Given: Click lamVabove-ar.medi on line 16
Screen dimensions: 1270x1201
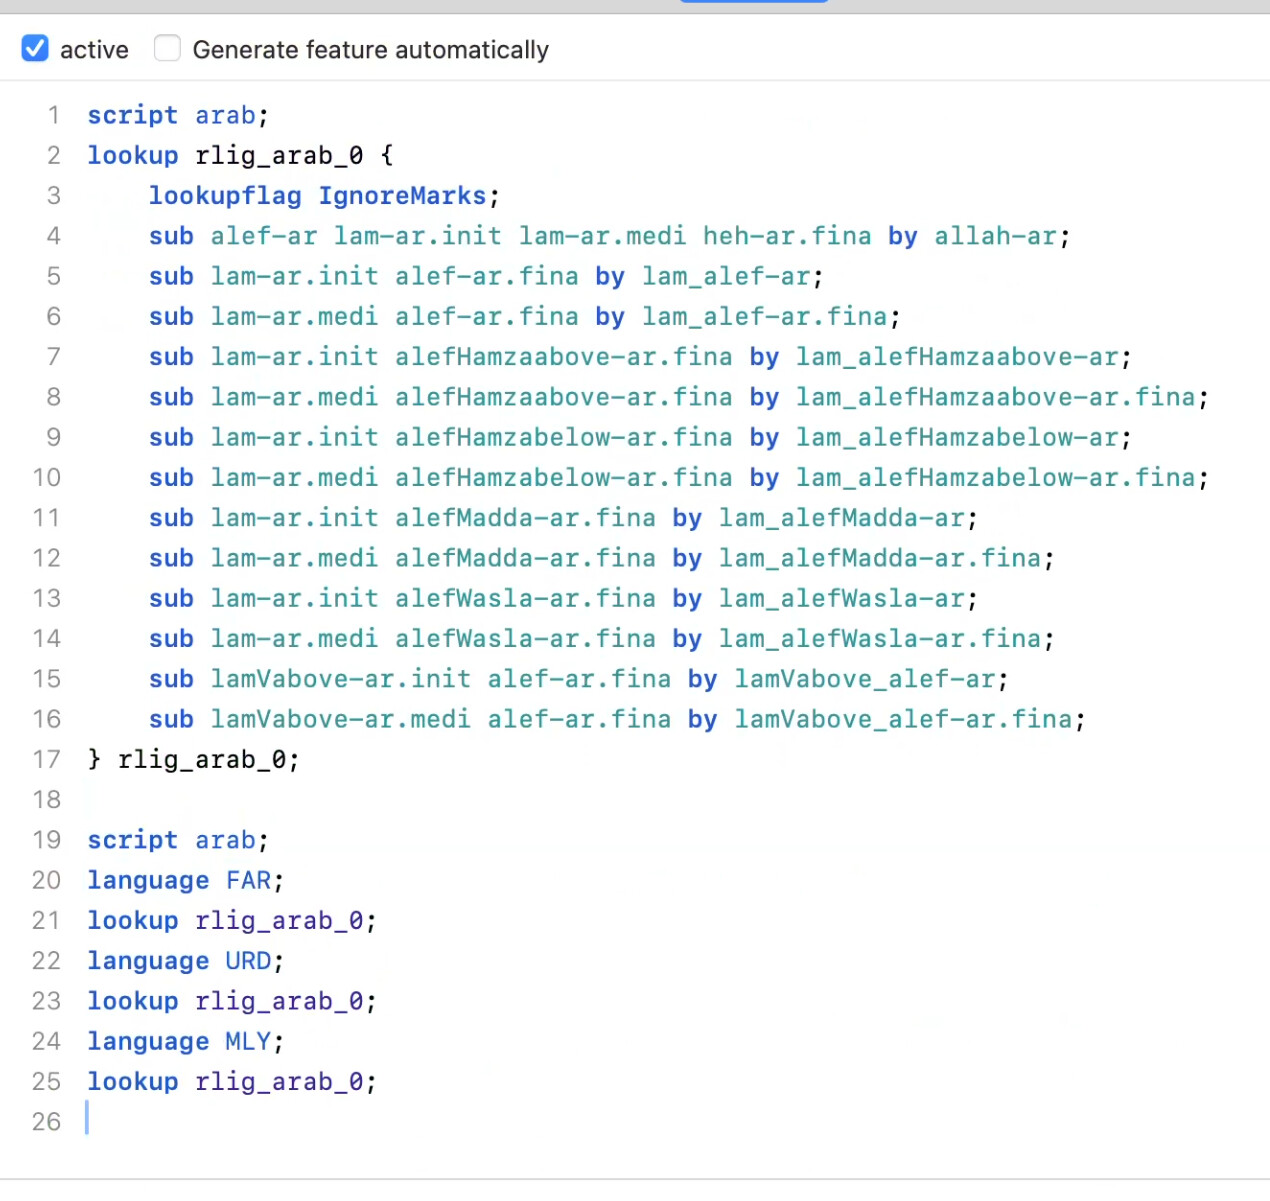Looking at the screenshot, I should (x=340, y=719).
